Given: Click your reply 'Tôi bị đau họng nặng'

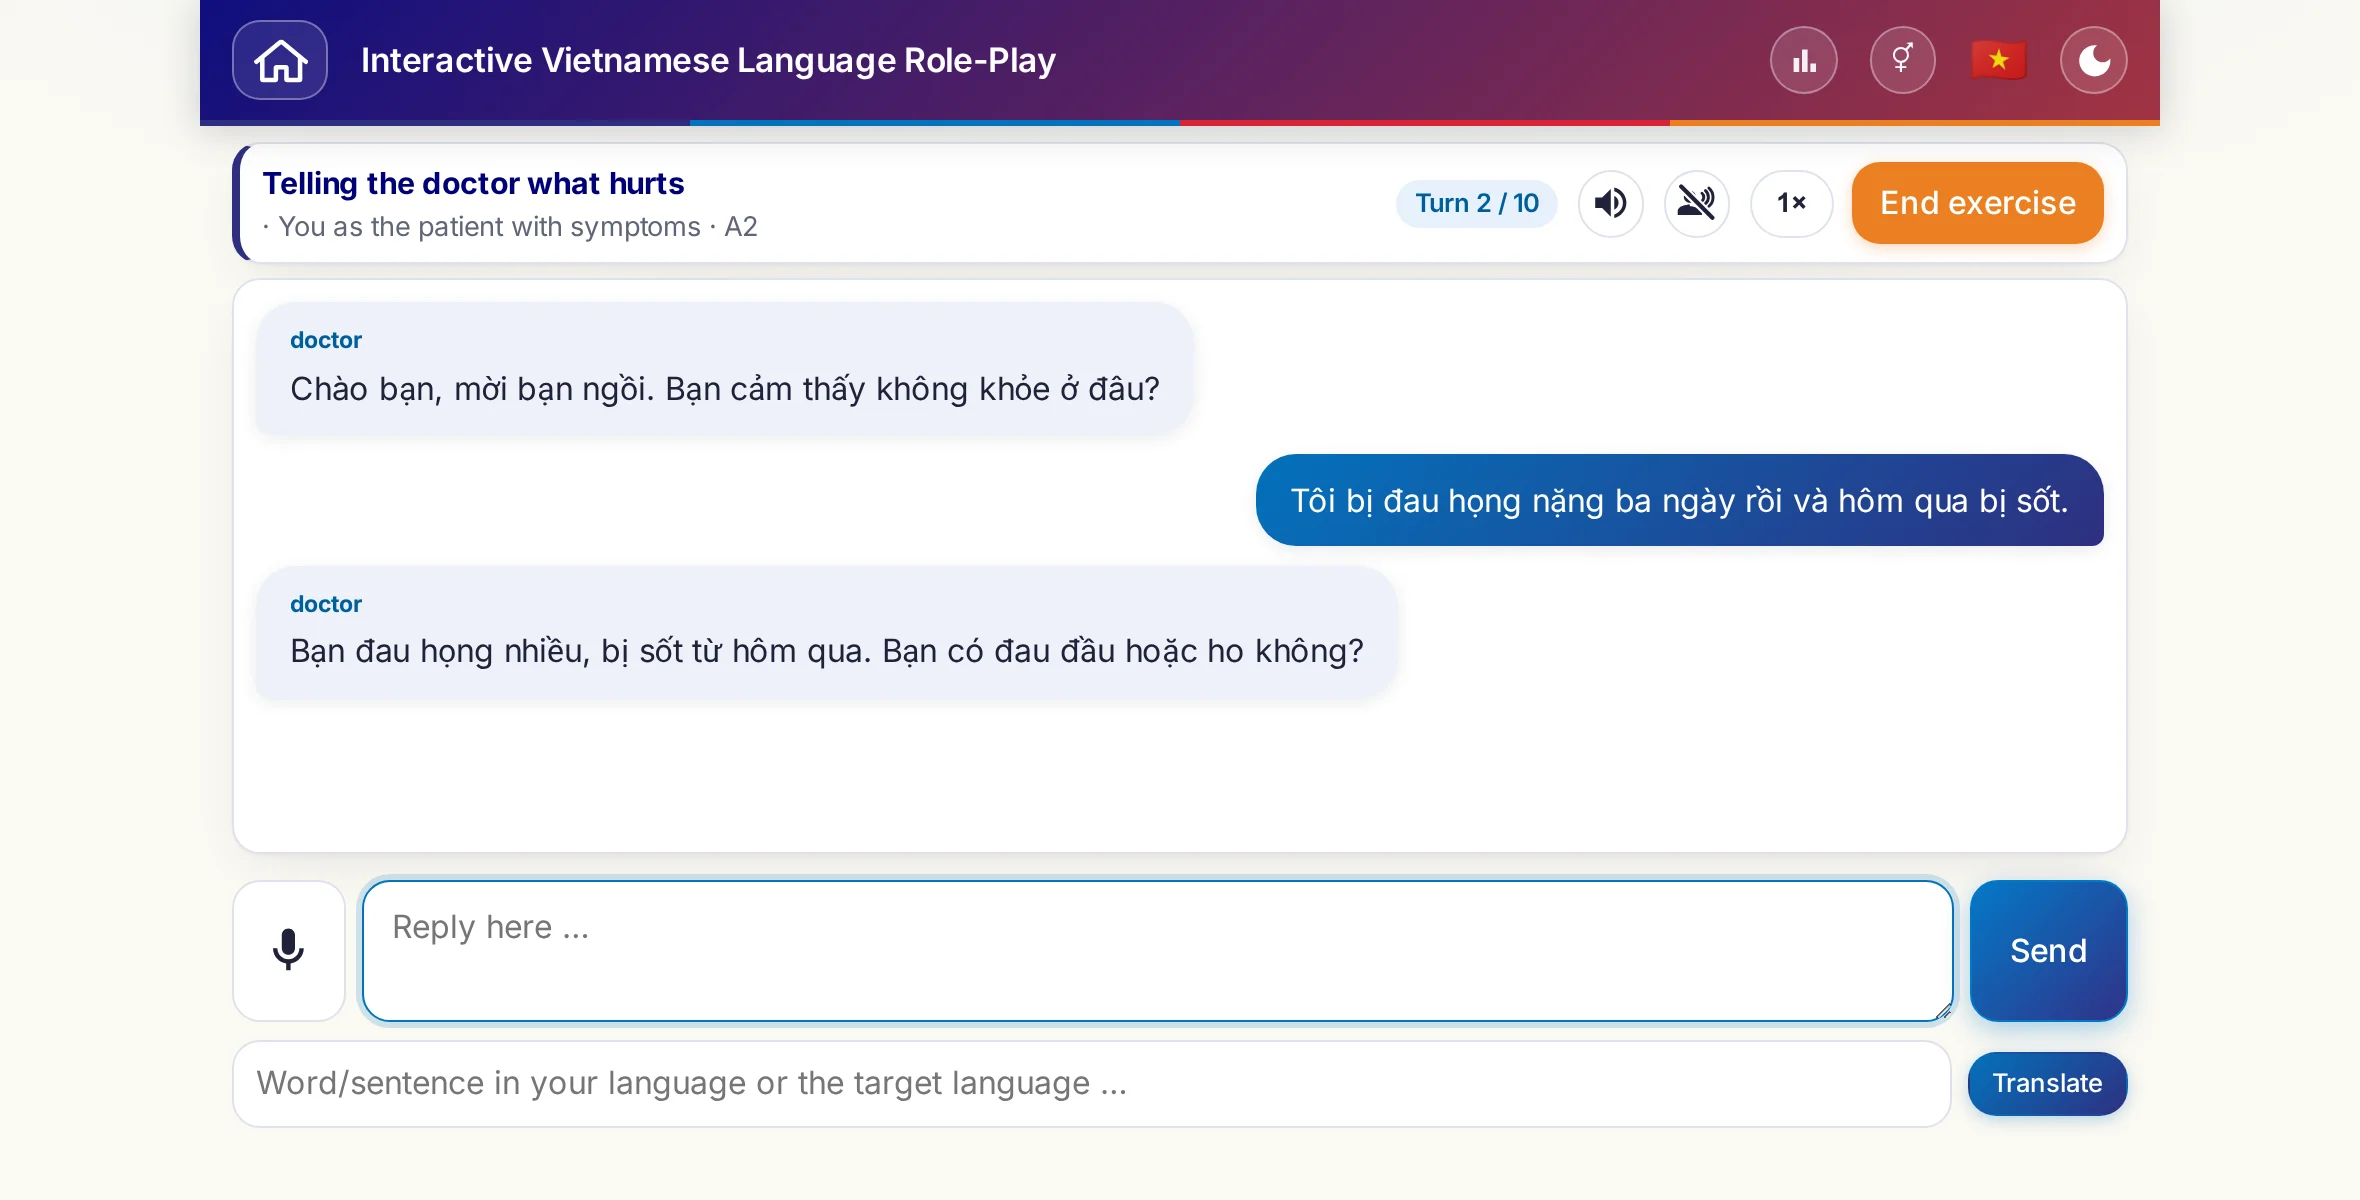Looking at the screenshot, I should pos(1679,500).
